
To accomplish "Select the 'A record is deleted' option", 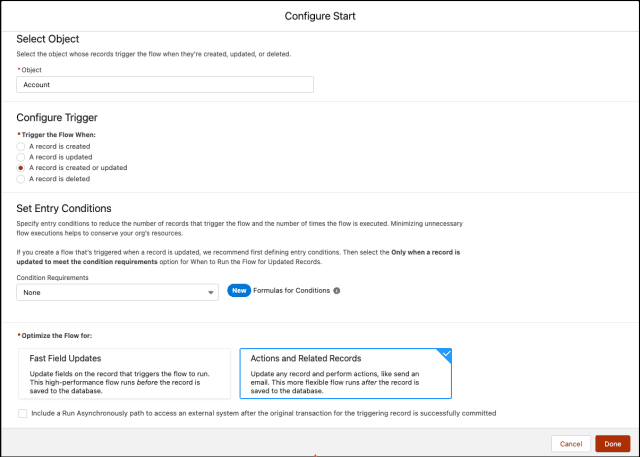I will (x=20, y=179).
